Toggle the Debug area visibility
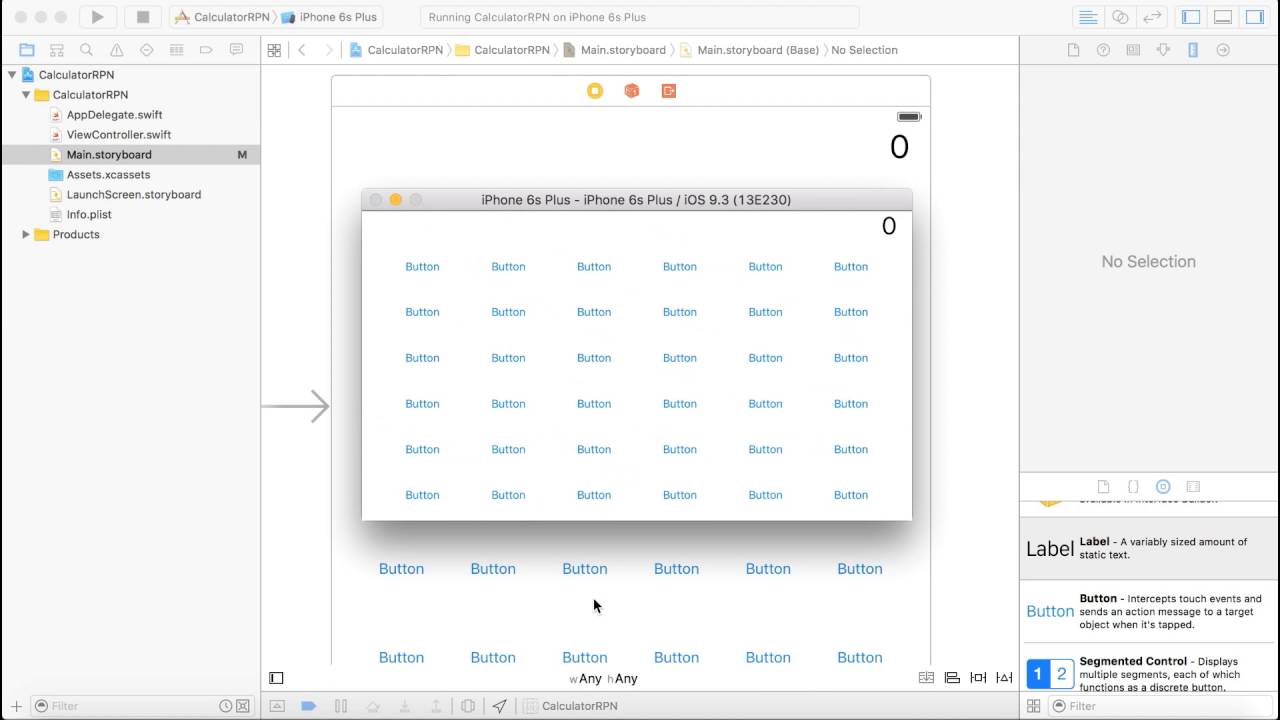The height and width of the screenshot is (720, 1280). coord(1223,17)
